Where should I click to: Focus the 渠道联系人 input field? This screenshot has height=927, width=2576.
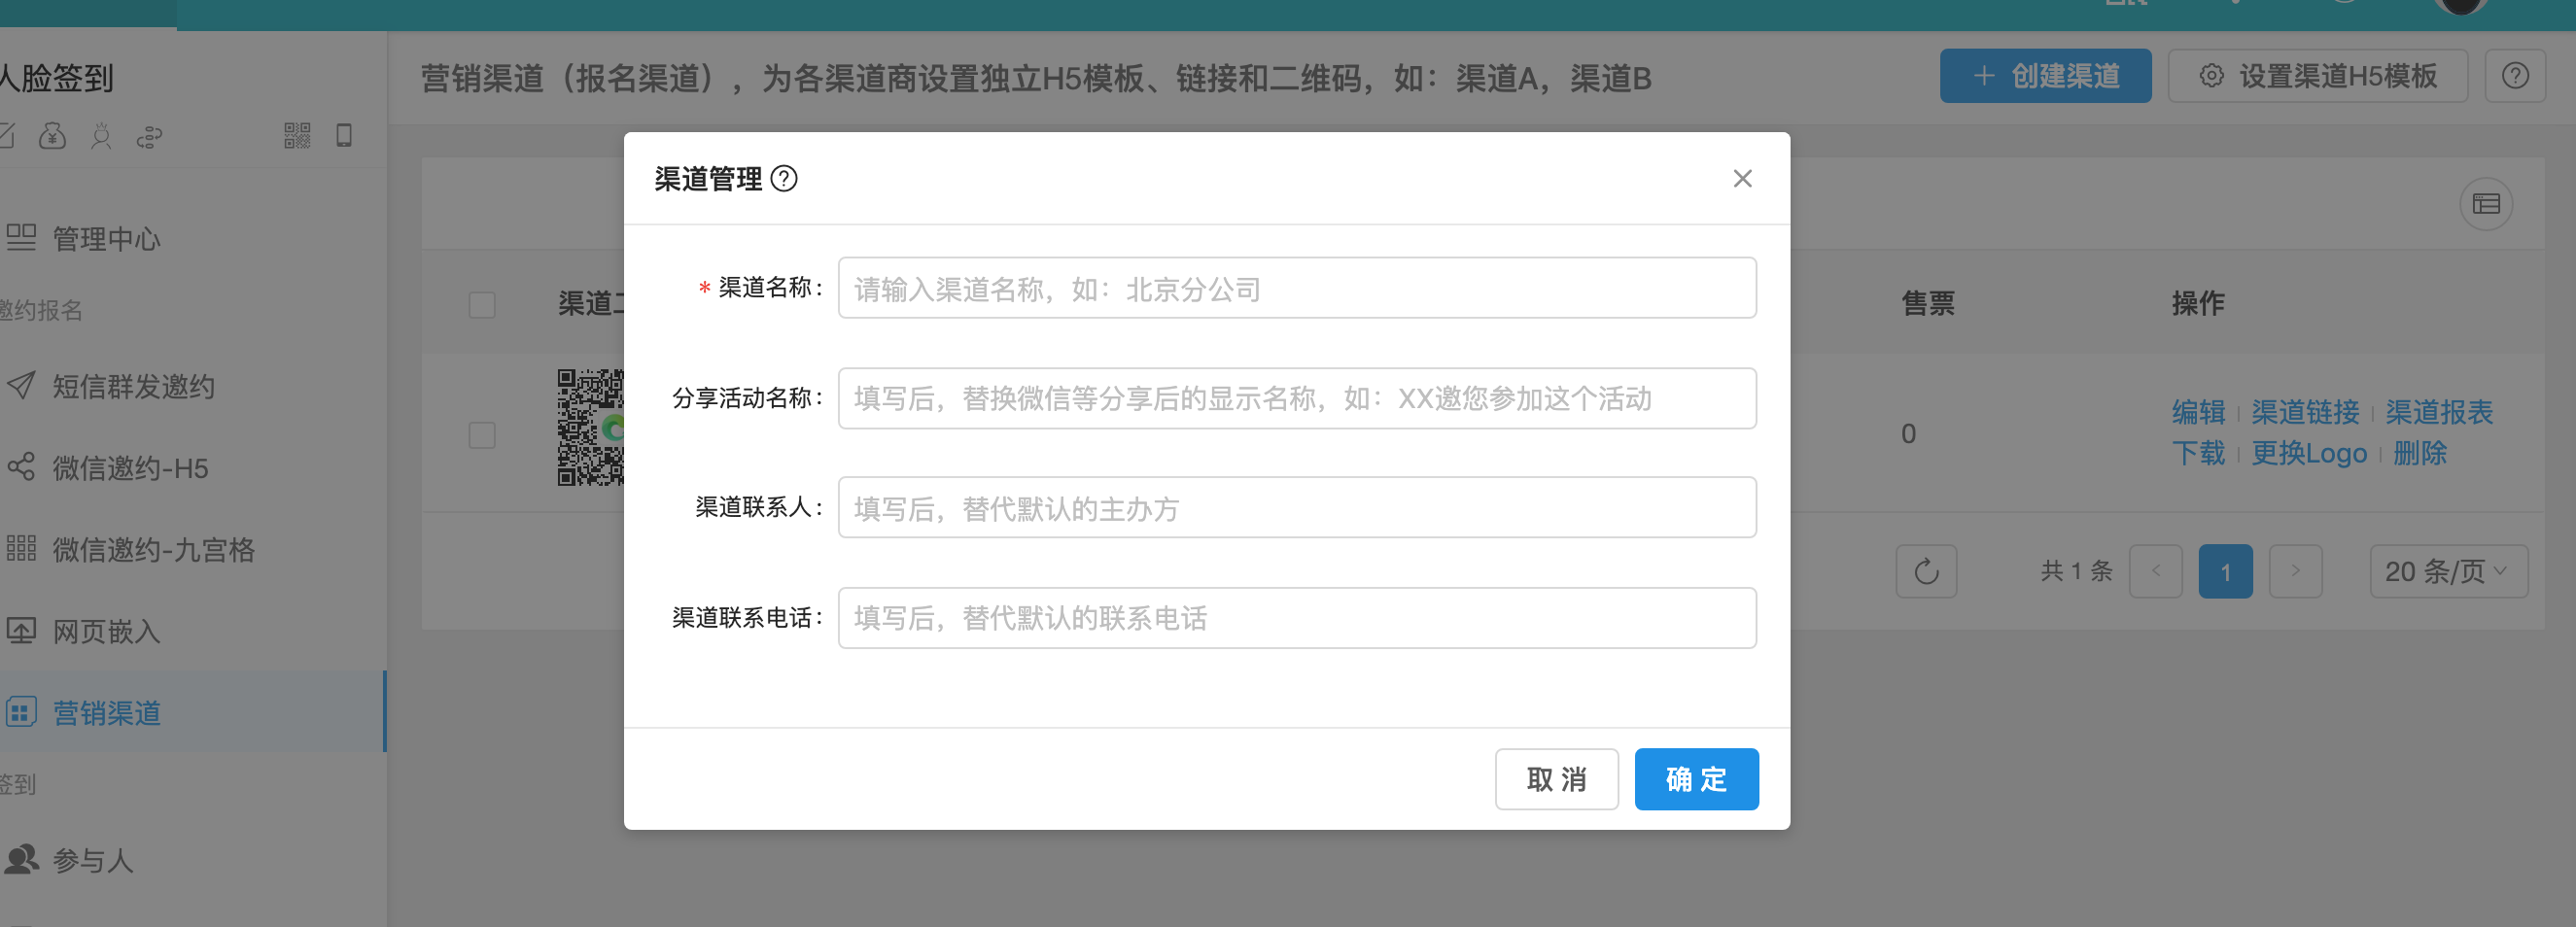click(x=1297, y=508)
